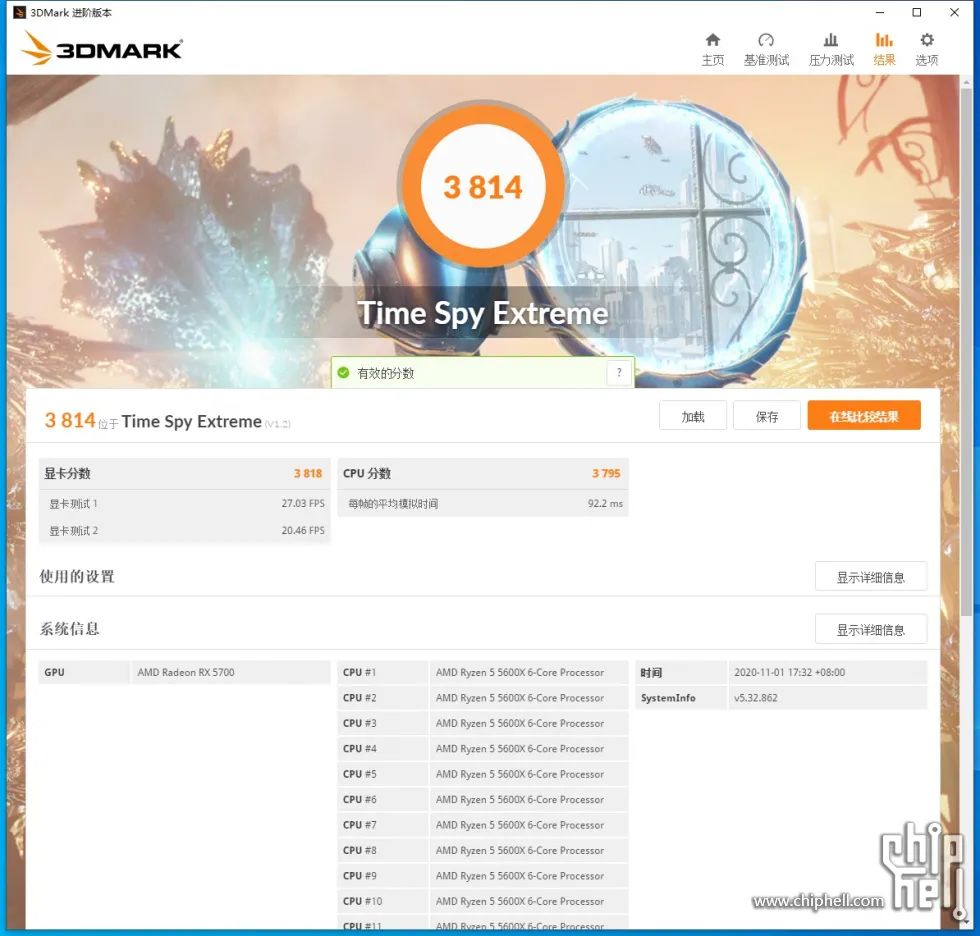Click the 3 814 score circle
Image resolution: width=980 pixels, height=936 pixels.
click(482, 187)
